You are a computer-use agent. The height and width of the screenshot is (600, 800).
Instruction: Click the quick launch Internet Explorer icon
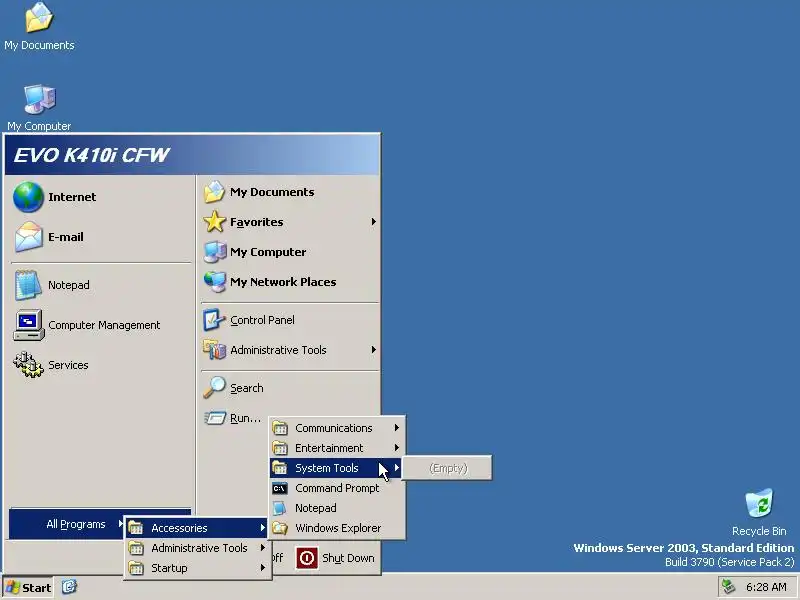tap(69, 587)
